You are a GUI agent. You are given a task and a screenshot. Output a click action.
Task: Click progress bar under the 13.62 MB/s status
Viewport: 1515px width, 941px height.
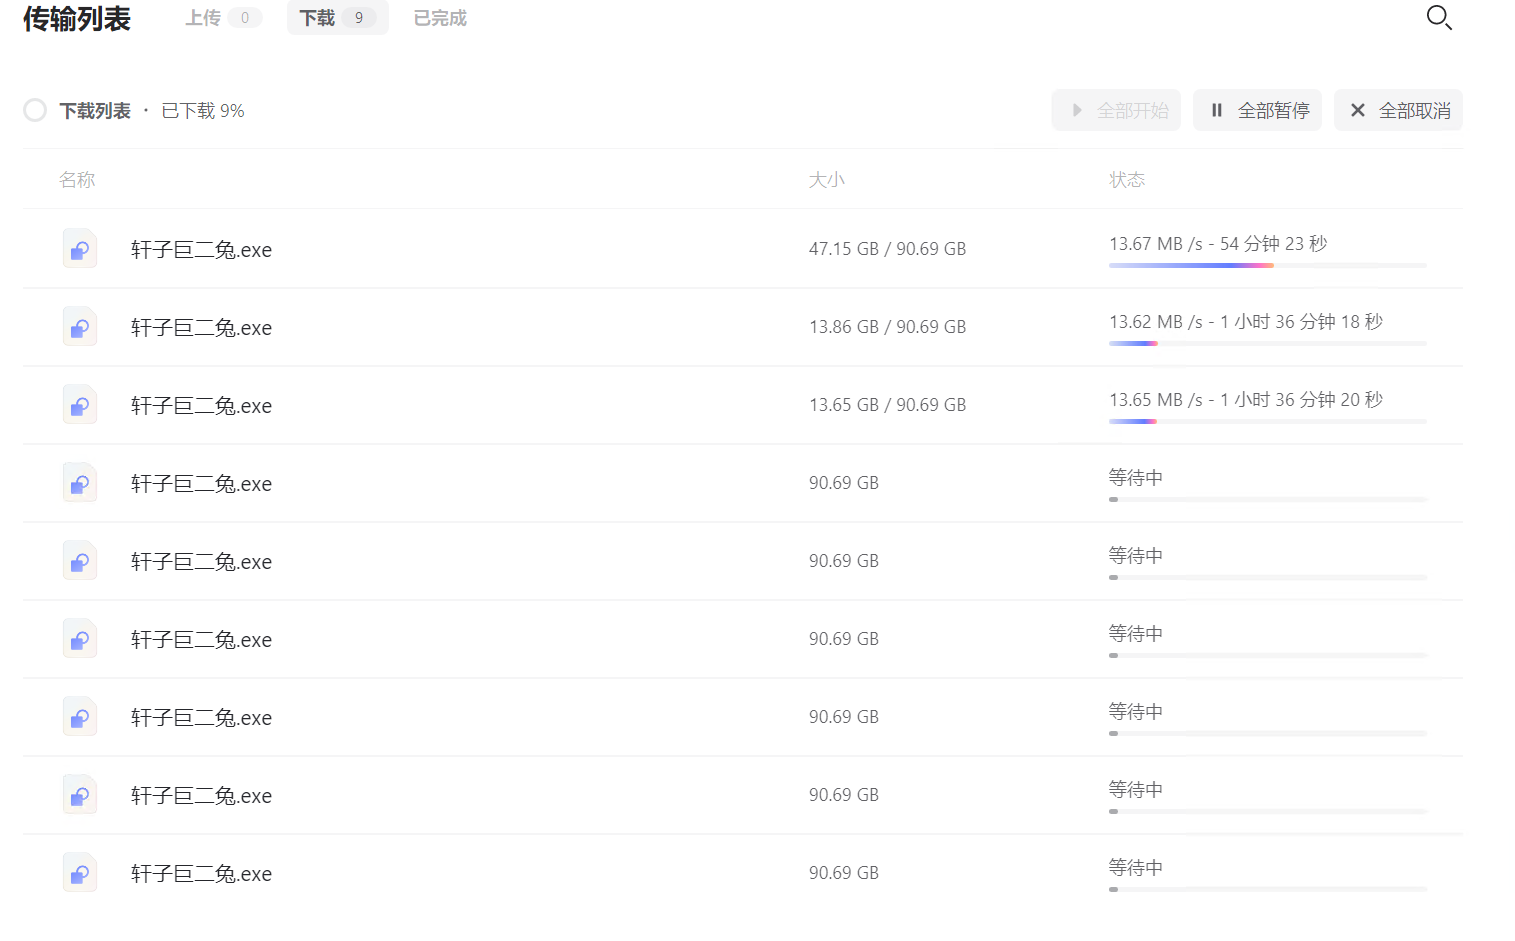pyautogui.click(x=1267, y=344)
